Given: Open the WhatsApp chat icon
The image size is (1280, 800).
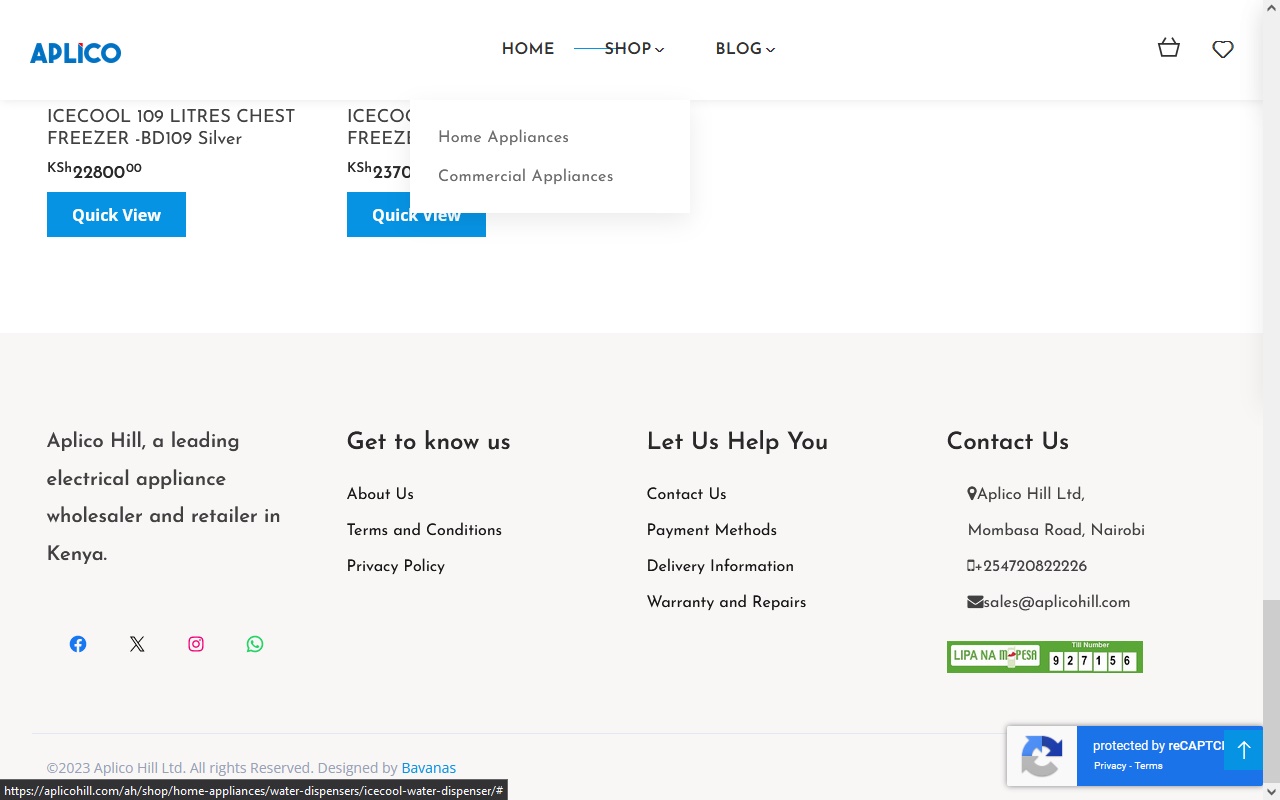Looking at the screenshot, I should [255, 644].
